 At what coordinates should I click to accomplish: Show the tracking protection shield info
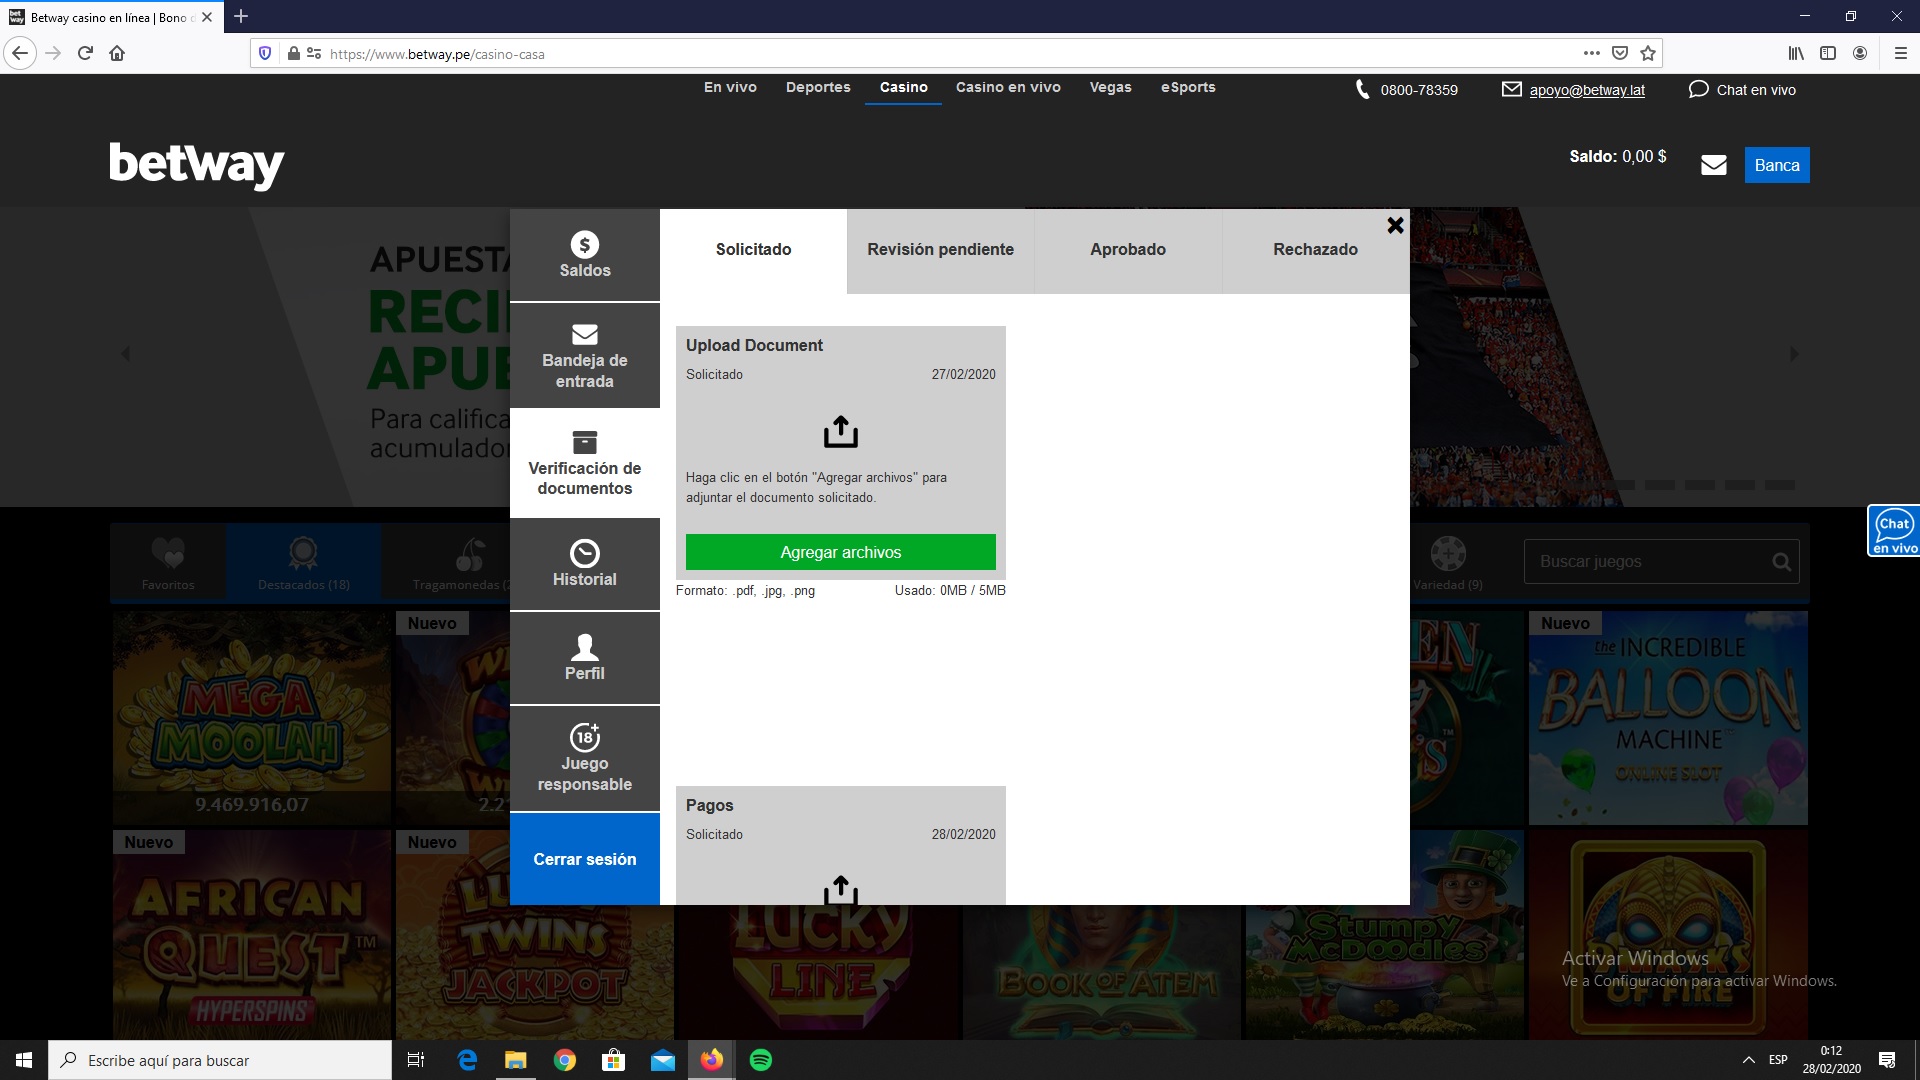coord(265,53)
